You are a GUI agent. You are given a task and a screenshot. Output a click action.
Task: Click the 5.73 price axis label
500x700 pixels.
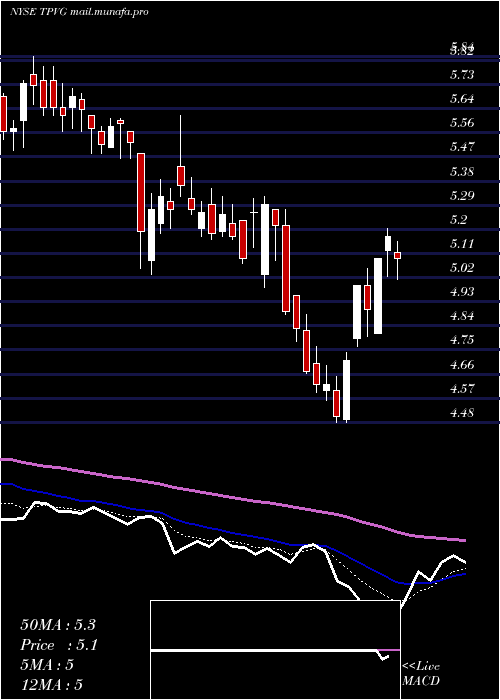462,75
